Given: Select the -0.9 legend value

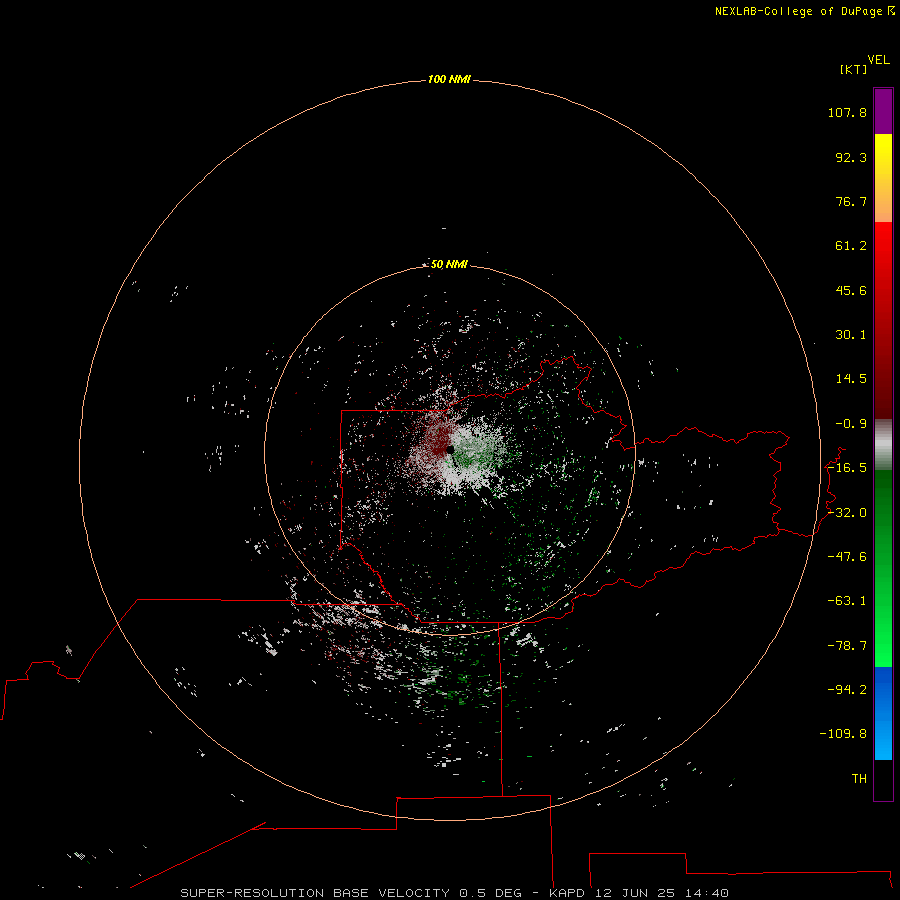Looking at the screenshot, I should click(851, 424).
